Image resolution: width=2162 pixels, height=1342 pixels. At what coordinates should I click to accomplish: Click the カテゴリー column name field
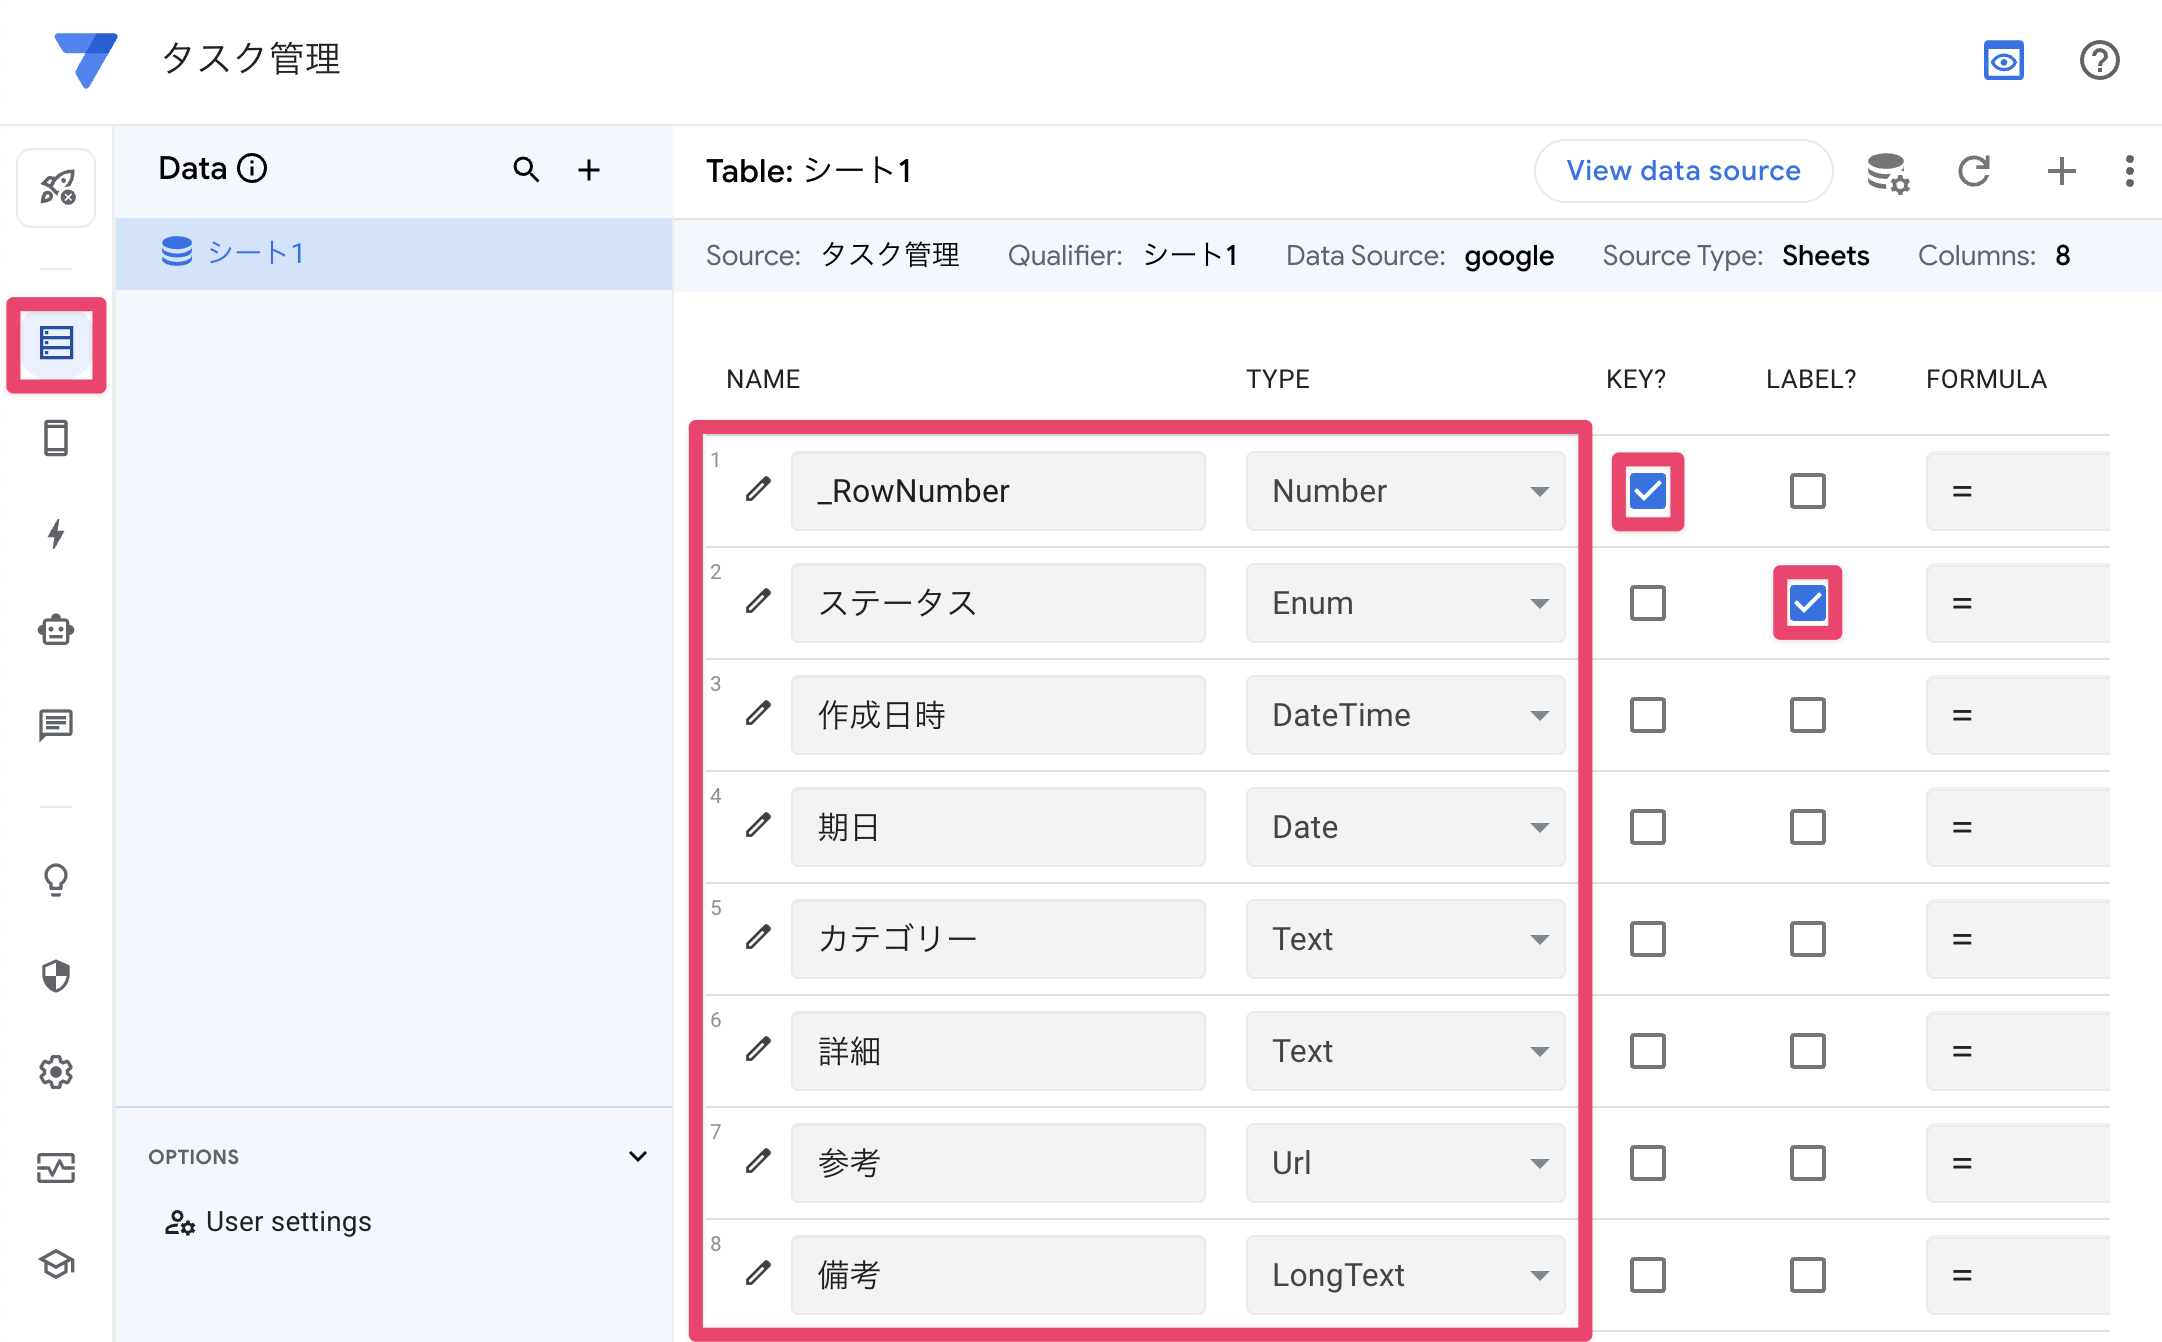pos(997,939)
